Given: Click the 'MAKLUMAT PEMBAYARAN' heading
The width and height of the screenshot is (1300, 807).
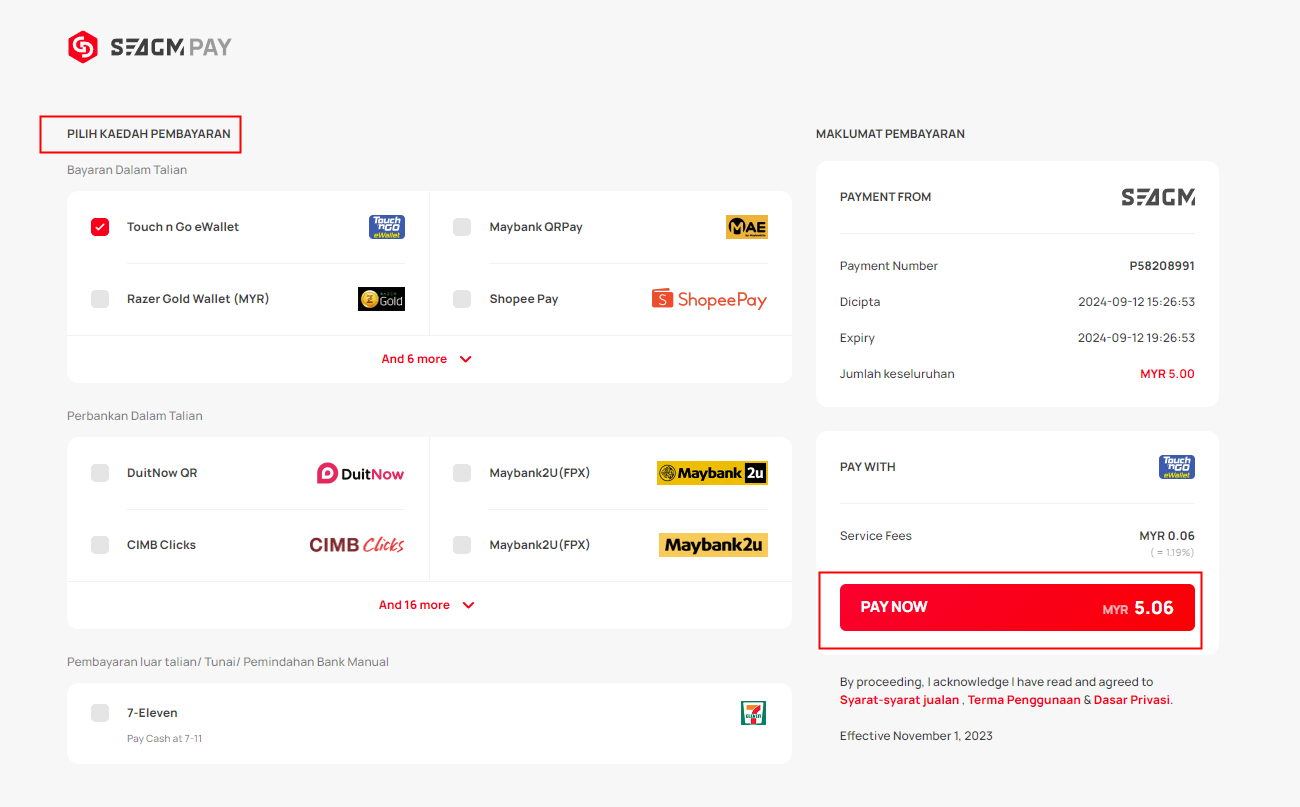Looking at the screenshot, I should click(x=890, y=134).
